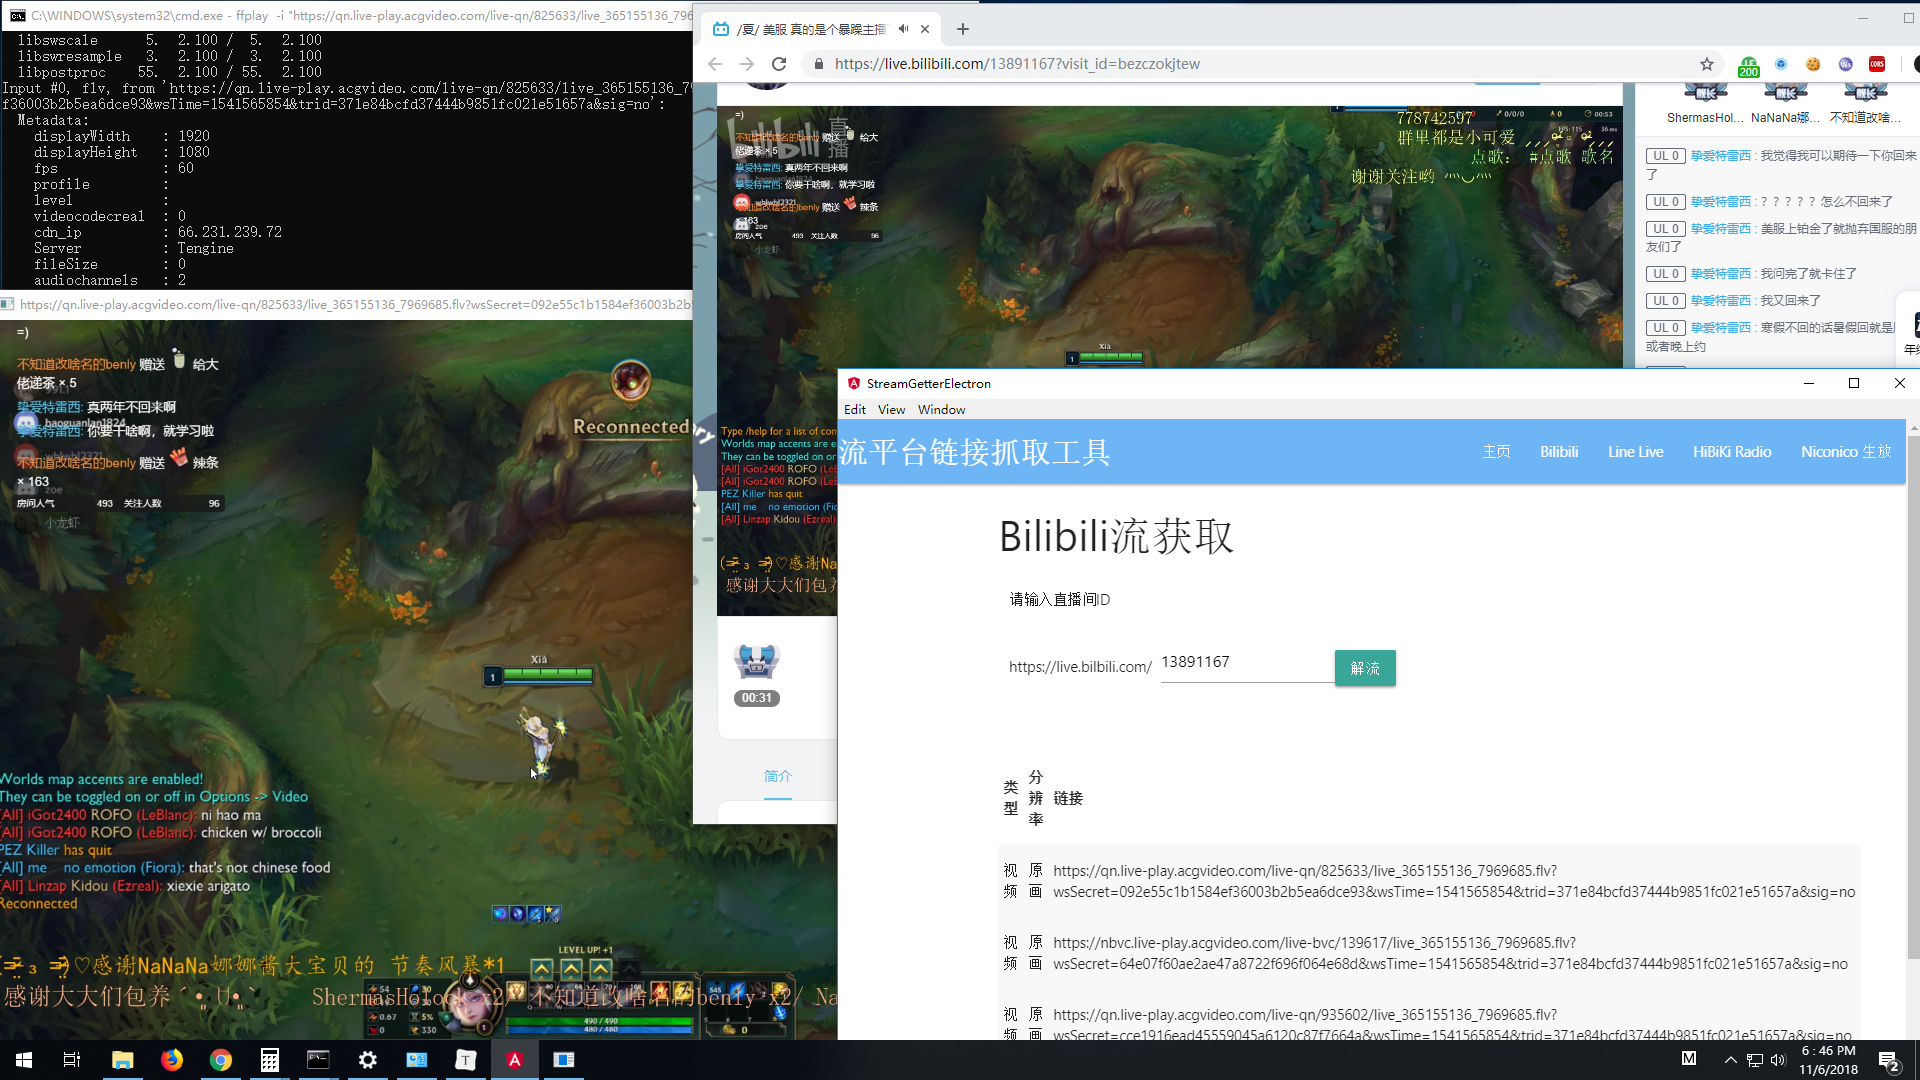Open the Edit menu in StreamGetterElectron
This screenshot has width=1920, height=1080.
(854, 410)
